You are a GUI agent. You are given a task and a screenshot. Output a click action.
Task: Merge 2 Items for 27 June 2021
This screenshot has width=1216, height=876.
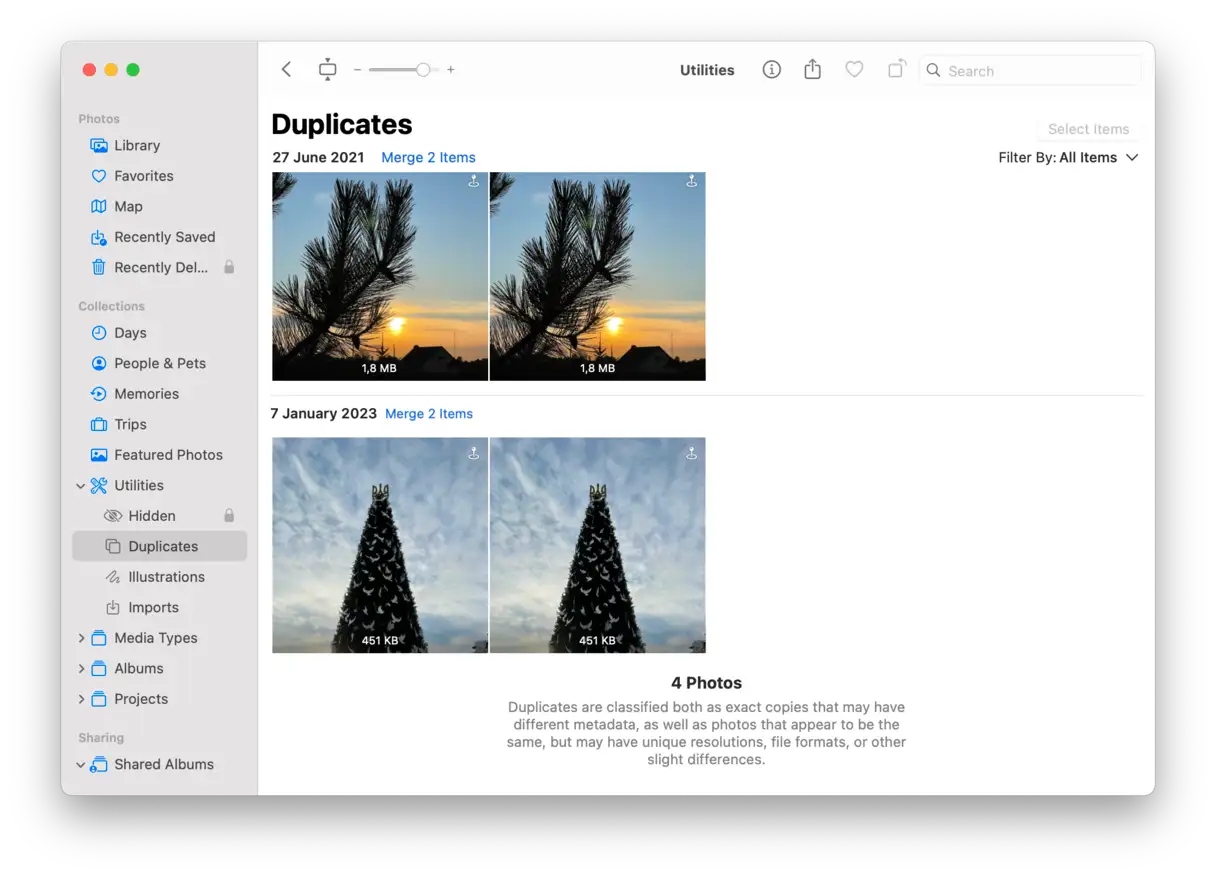coord(428,158)
